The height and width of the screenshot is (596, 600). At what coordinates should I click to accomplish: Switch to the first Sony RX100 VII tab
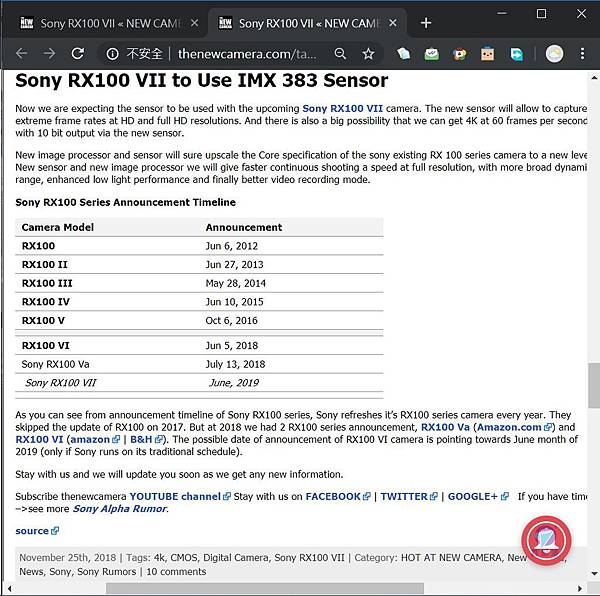tap(110, 24)
